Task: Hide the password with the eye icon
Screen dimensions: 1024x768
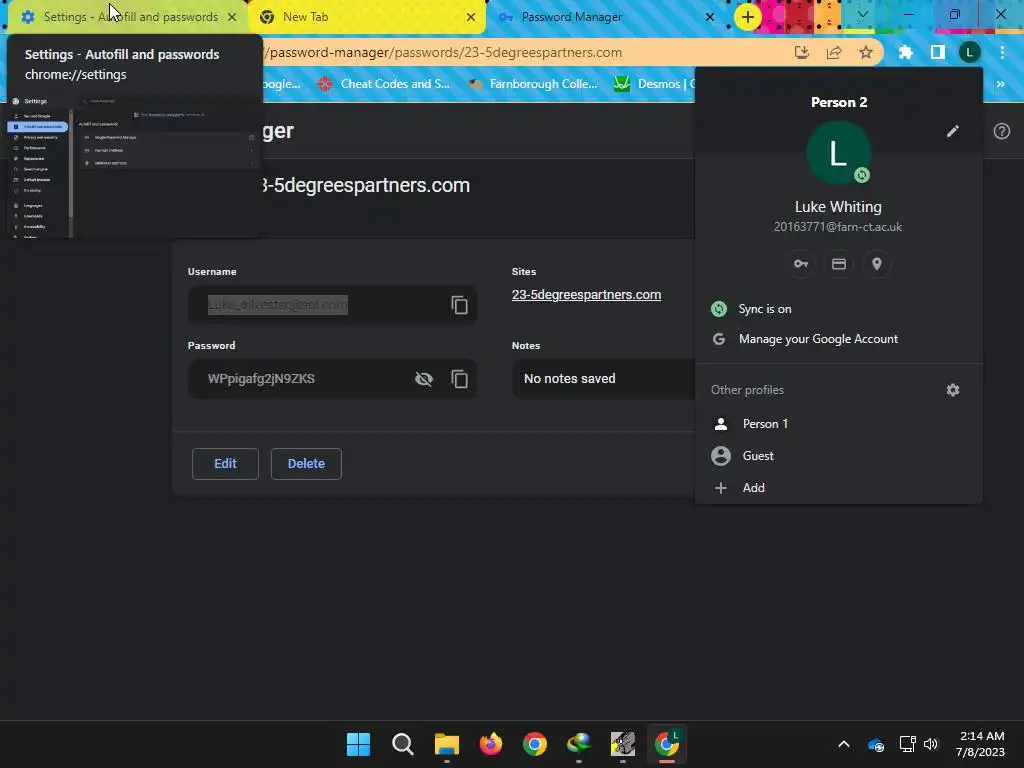Action: tap(424, 379)
